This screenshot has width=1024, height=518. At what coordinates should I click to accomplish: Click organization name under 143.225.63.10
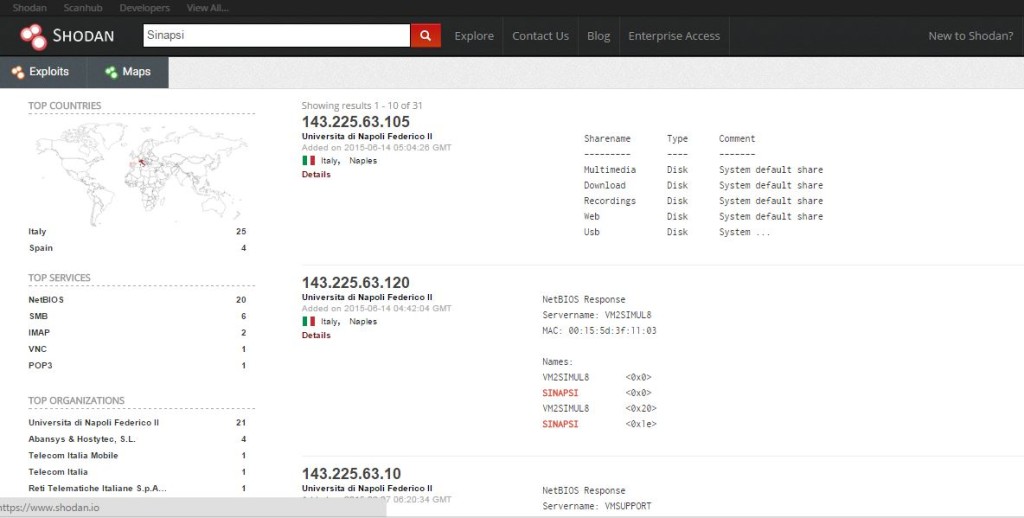367,488
